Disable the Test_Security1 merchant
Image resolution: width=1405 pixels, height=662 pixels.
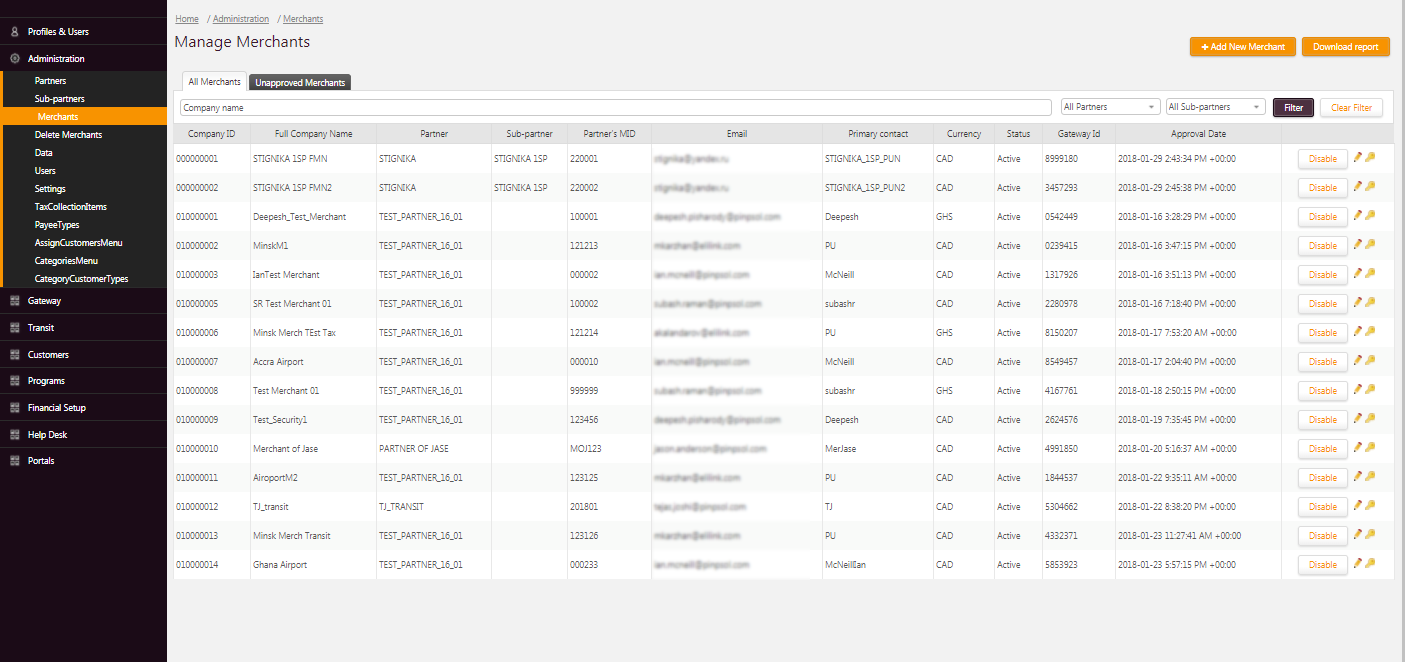(1322, 420)
